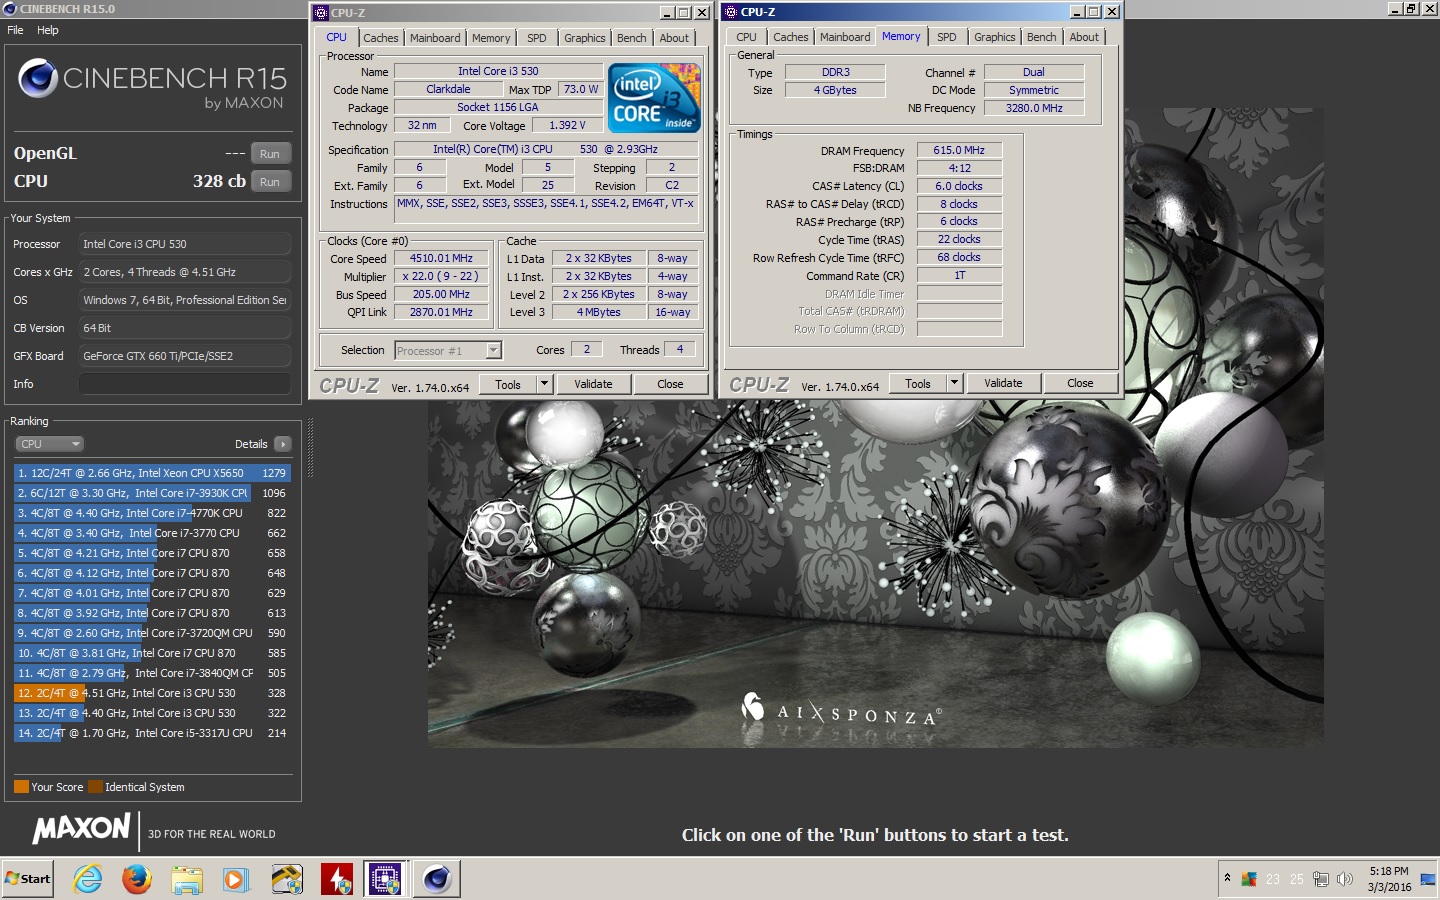
Task: Switch to Caches tab in right CPU-Z
Action: (x=790, y=37)
